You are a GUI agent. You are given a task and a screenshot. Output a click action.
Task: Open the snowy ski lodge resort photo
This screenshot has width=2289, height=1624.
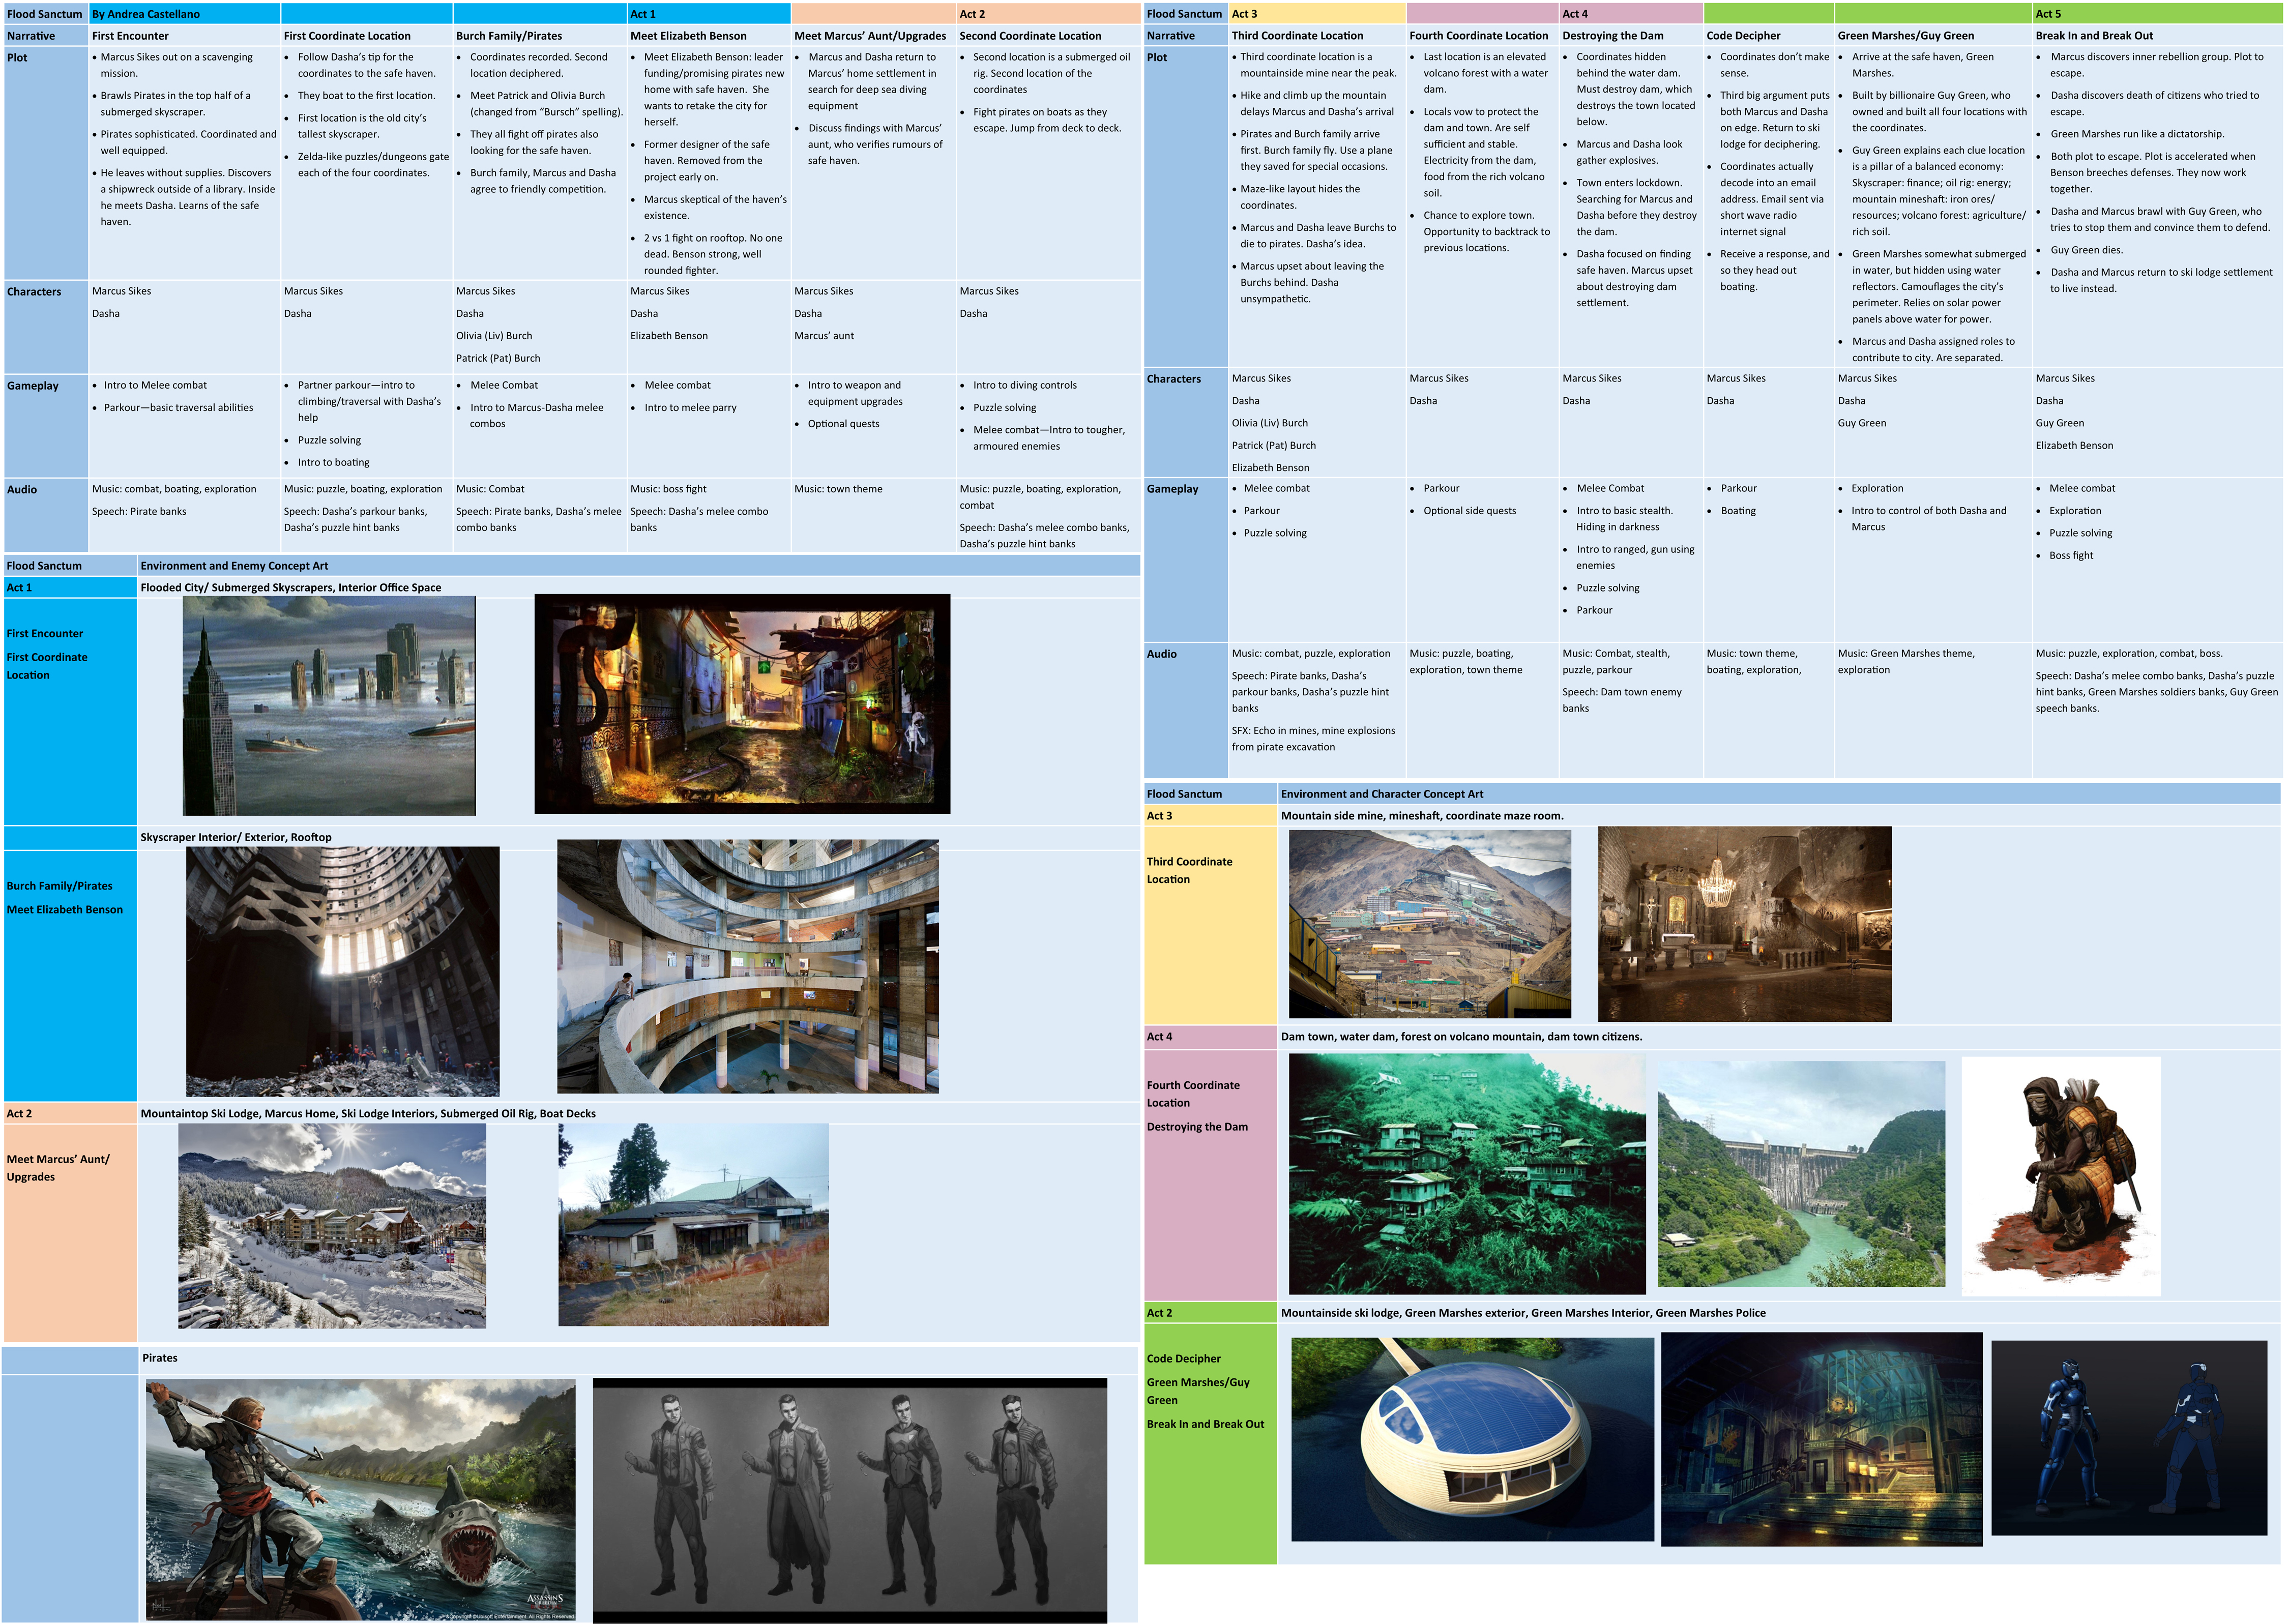pos(332,1225)
